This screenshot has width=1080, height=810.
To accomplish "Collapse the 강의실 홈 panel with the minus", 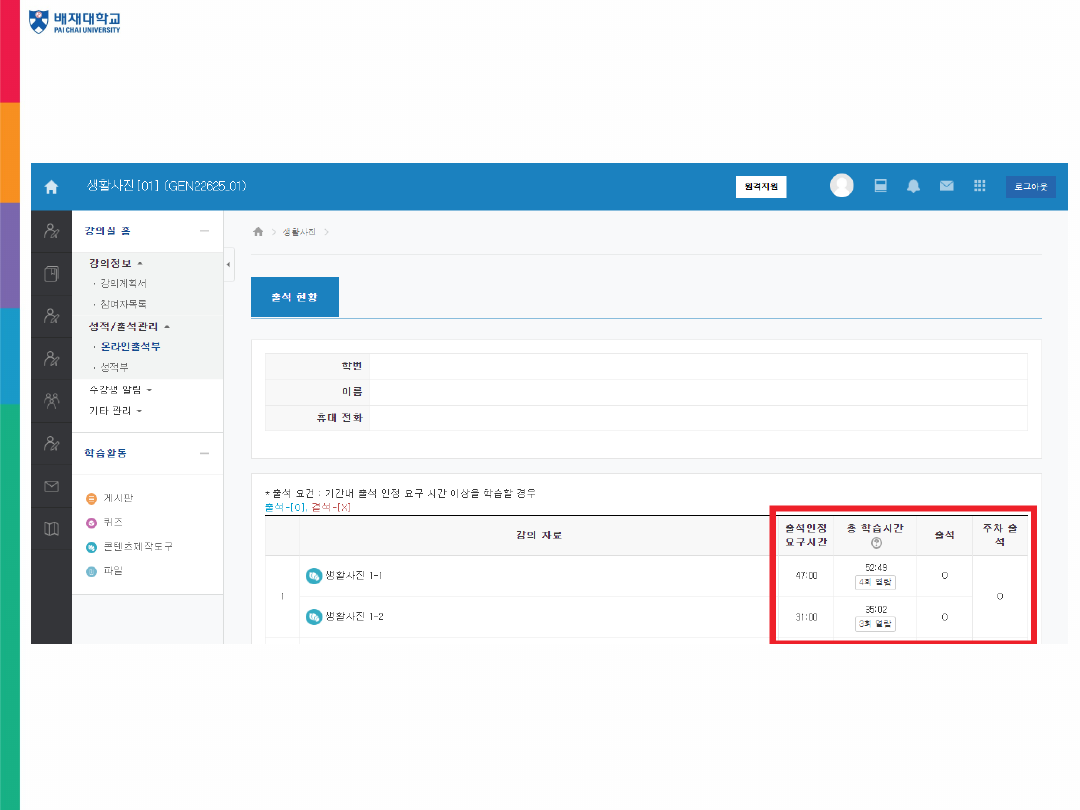I will [x=204, y=231].
